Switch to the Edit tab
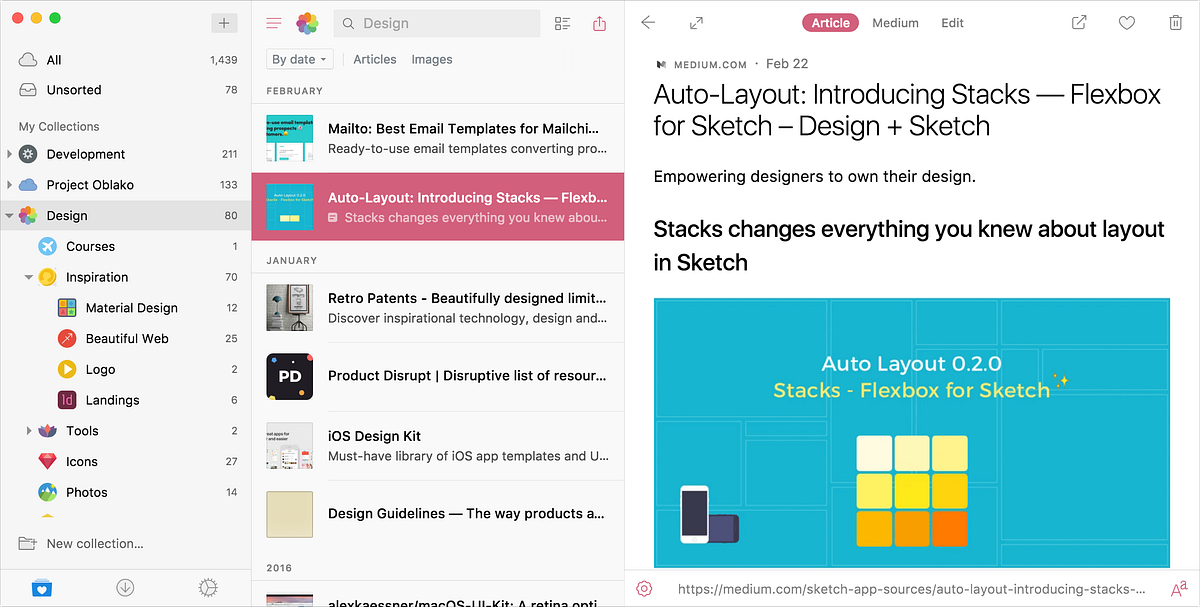Image resolution: width=1200 pixels, height=607 pixels. 953,22
